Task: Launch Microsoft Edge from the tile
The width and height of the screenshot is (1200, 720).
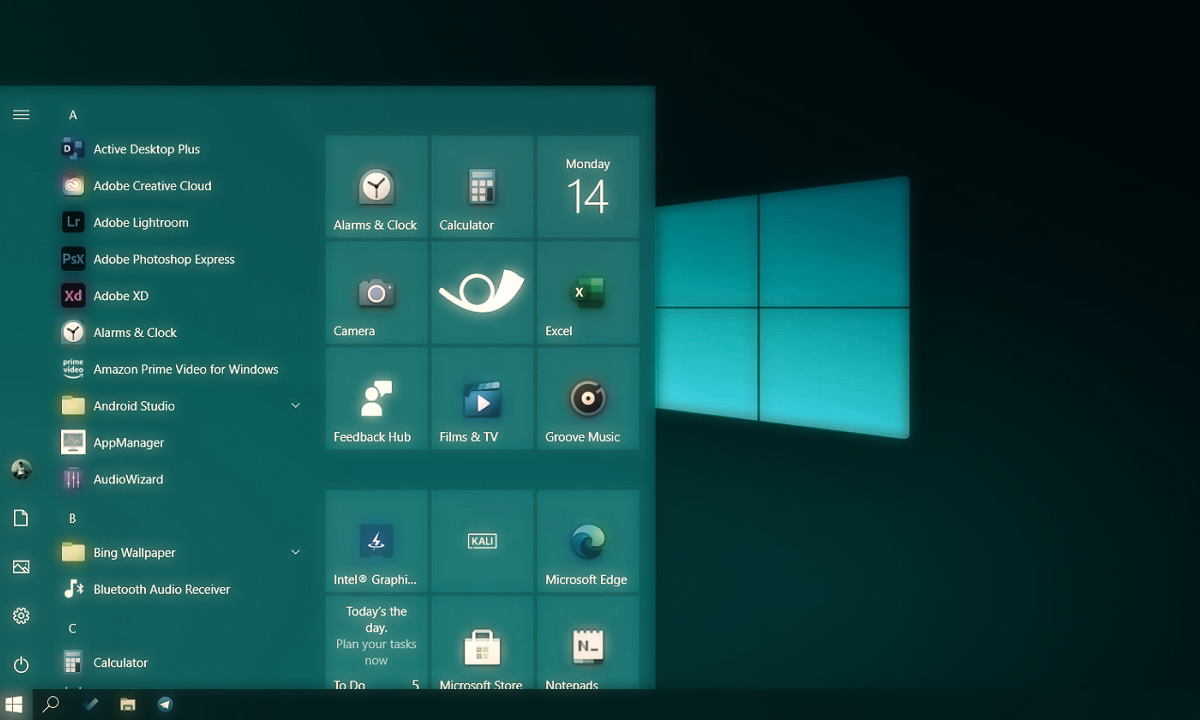Action: click(x=588, y=541)
